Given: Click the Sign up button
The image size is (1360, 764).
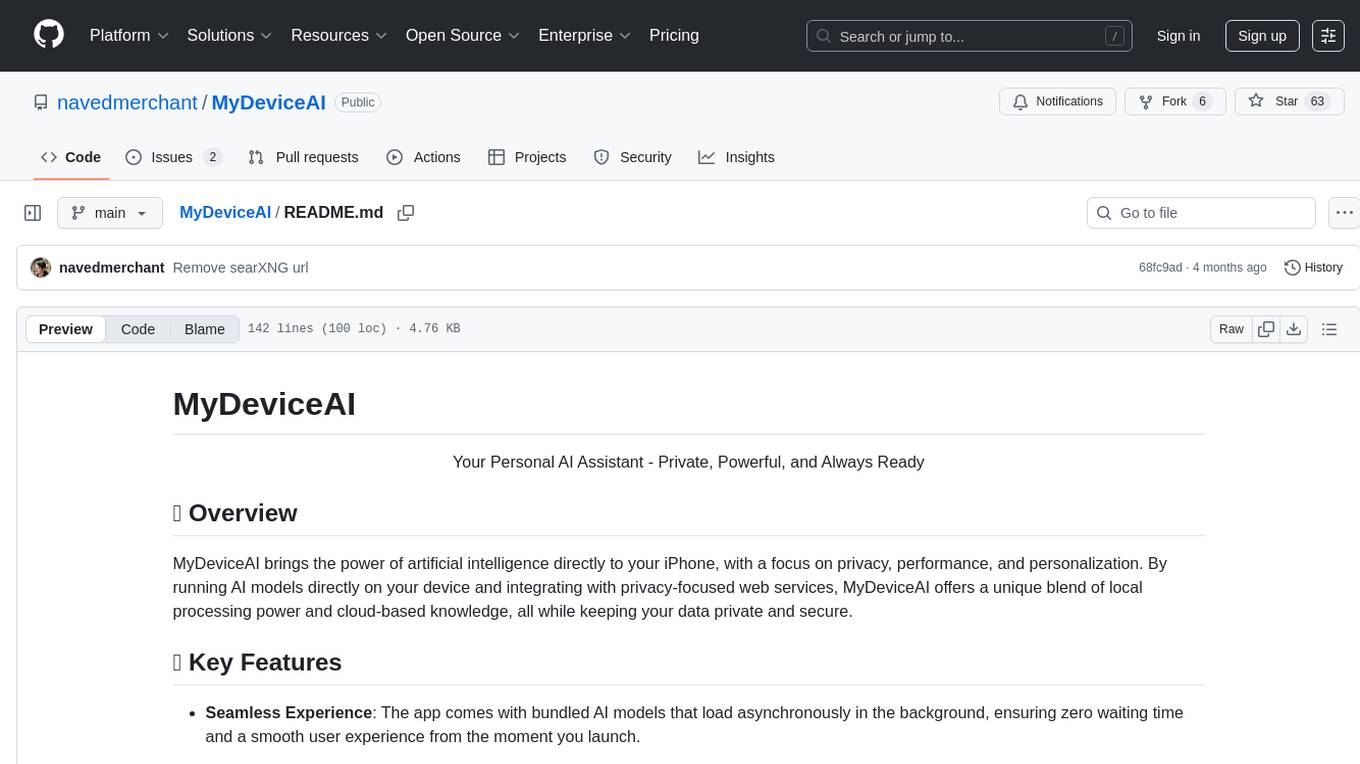Looking at the screenshot, I should (x=1262, y=36).
